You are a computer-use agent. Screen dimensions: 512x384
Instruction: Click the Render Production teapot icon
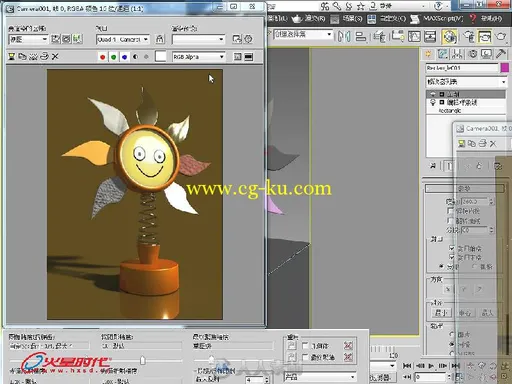point(501,36)
